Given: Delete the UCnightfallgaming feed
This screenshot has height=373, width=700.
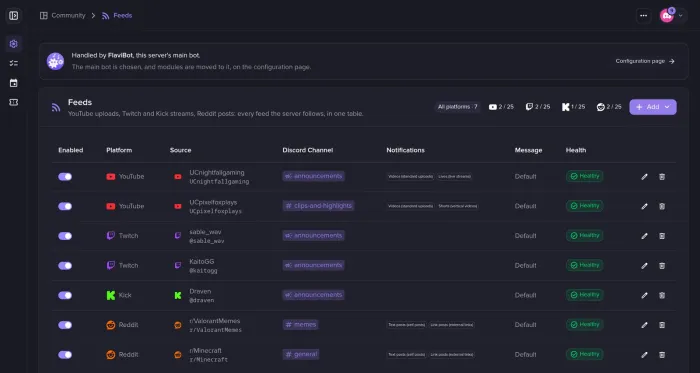Looking at the screenshot, I should [x=662, y=177].
